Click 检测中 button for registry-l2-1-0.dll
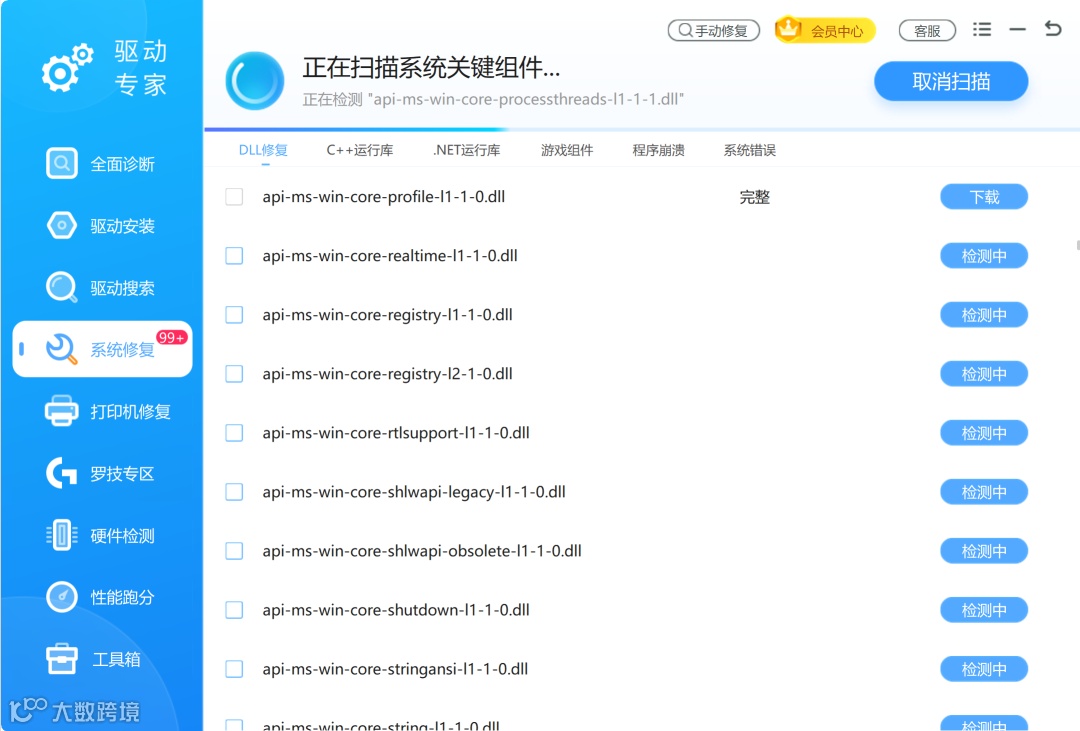 (984, 374)
